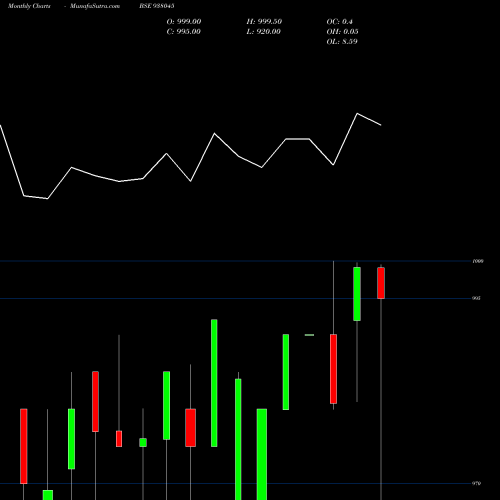Select the C: 995.00 close value

click(184, 32)
